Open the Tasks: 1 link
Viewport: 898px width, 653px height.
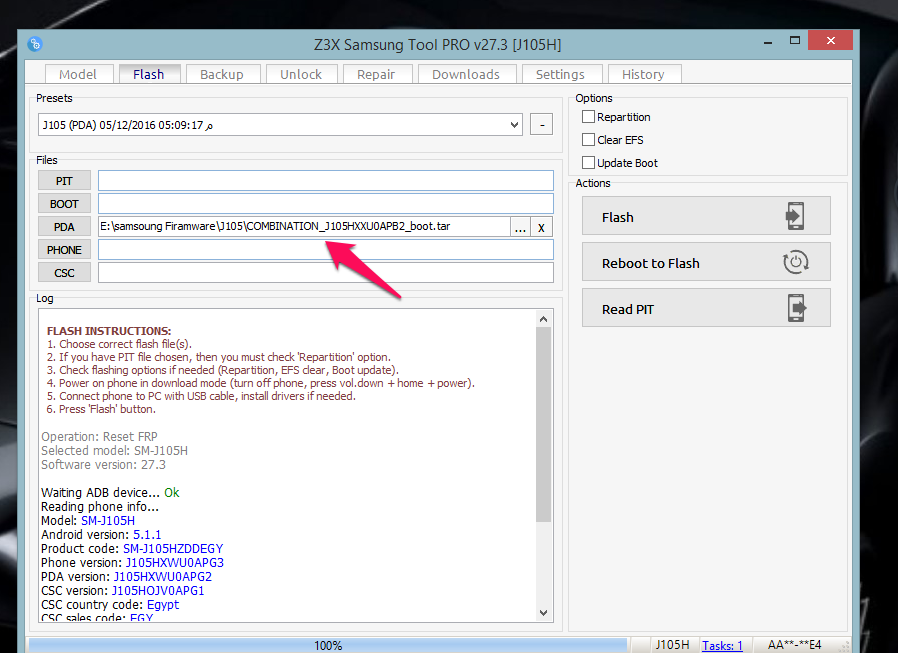722,646
